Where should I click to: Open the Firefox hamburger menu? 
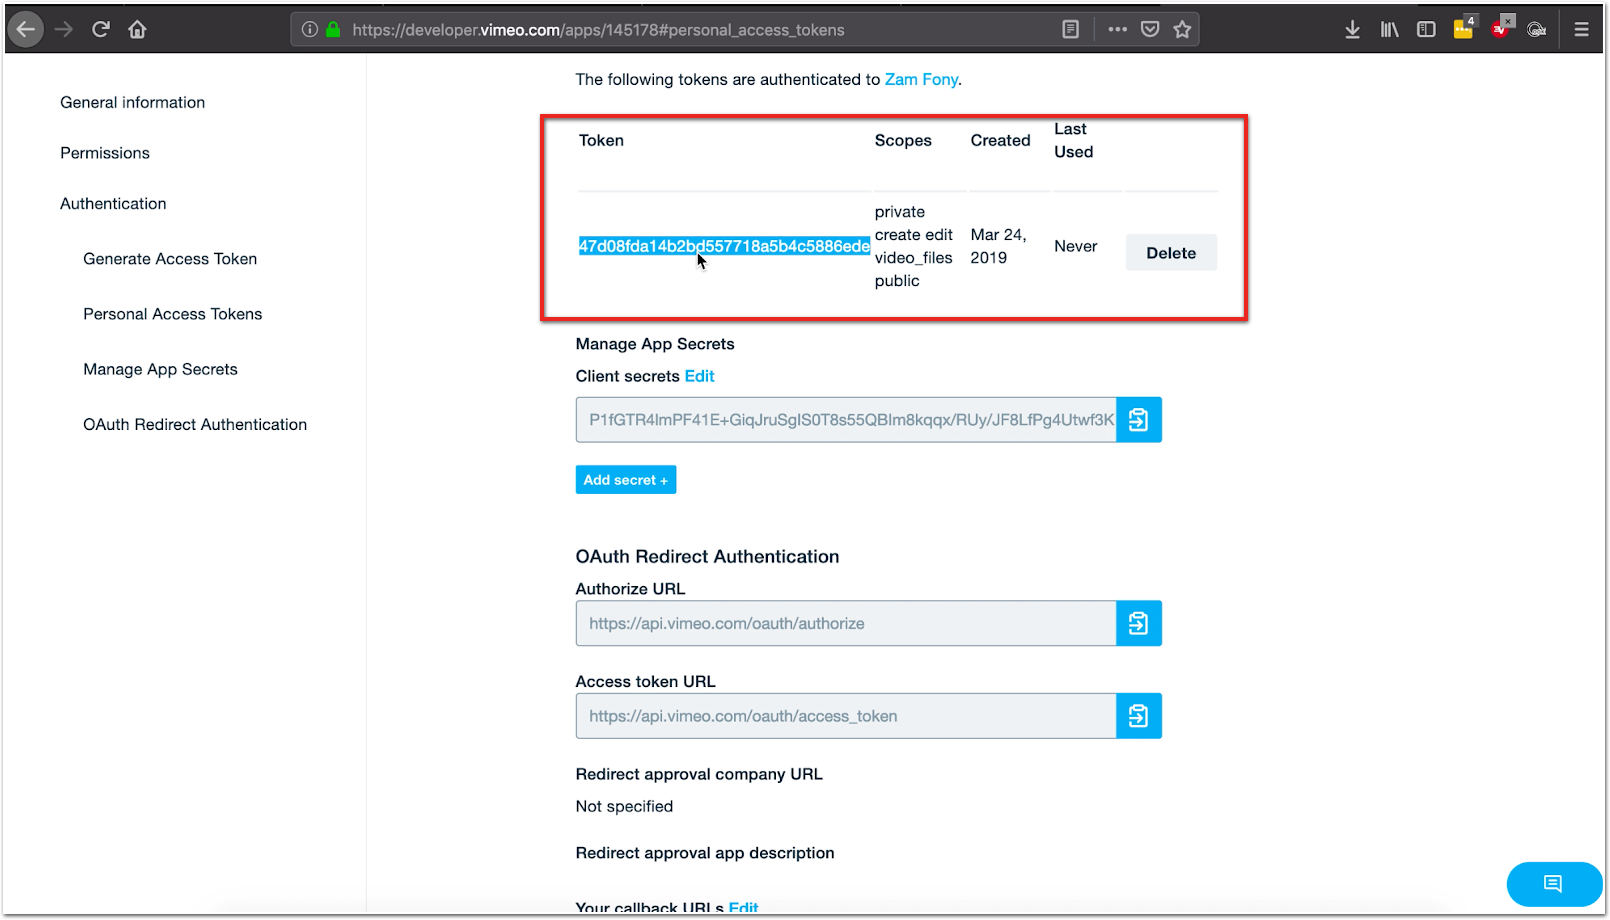1581,30
